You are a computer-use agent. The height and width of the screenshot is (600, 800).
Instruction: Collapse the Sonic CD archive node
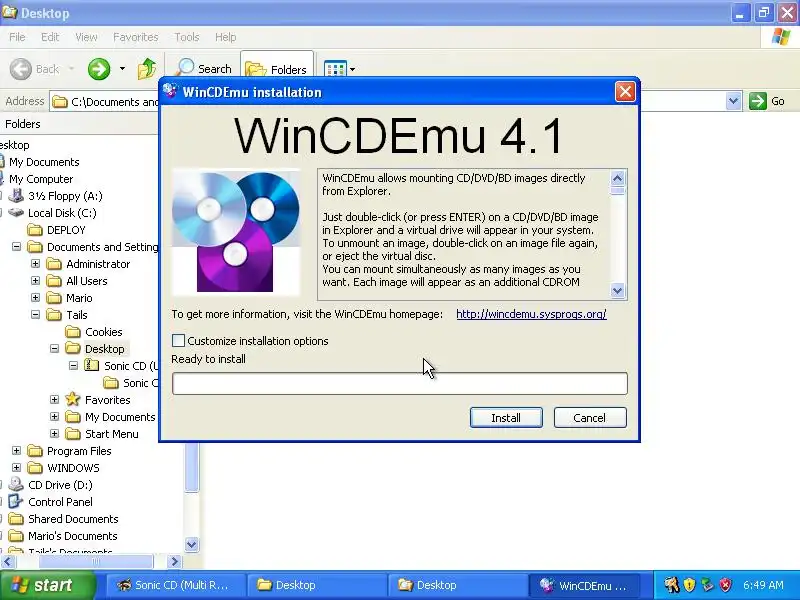pyautogui.click(x=73, y=366)
